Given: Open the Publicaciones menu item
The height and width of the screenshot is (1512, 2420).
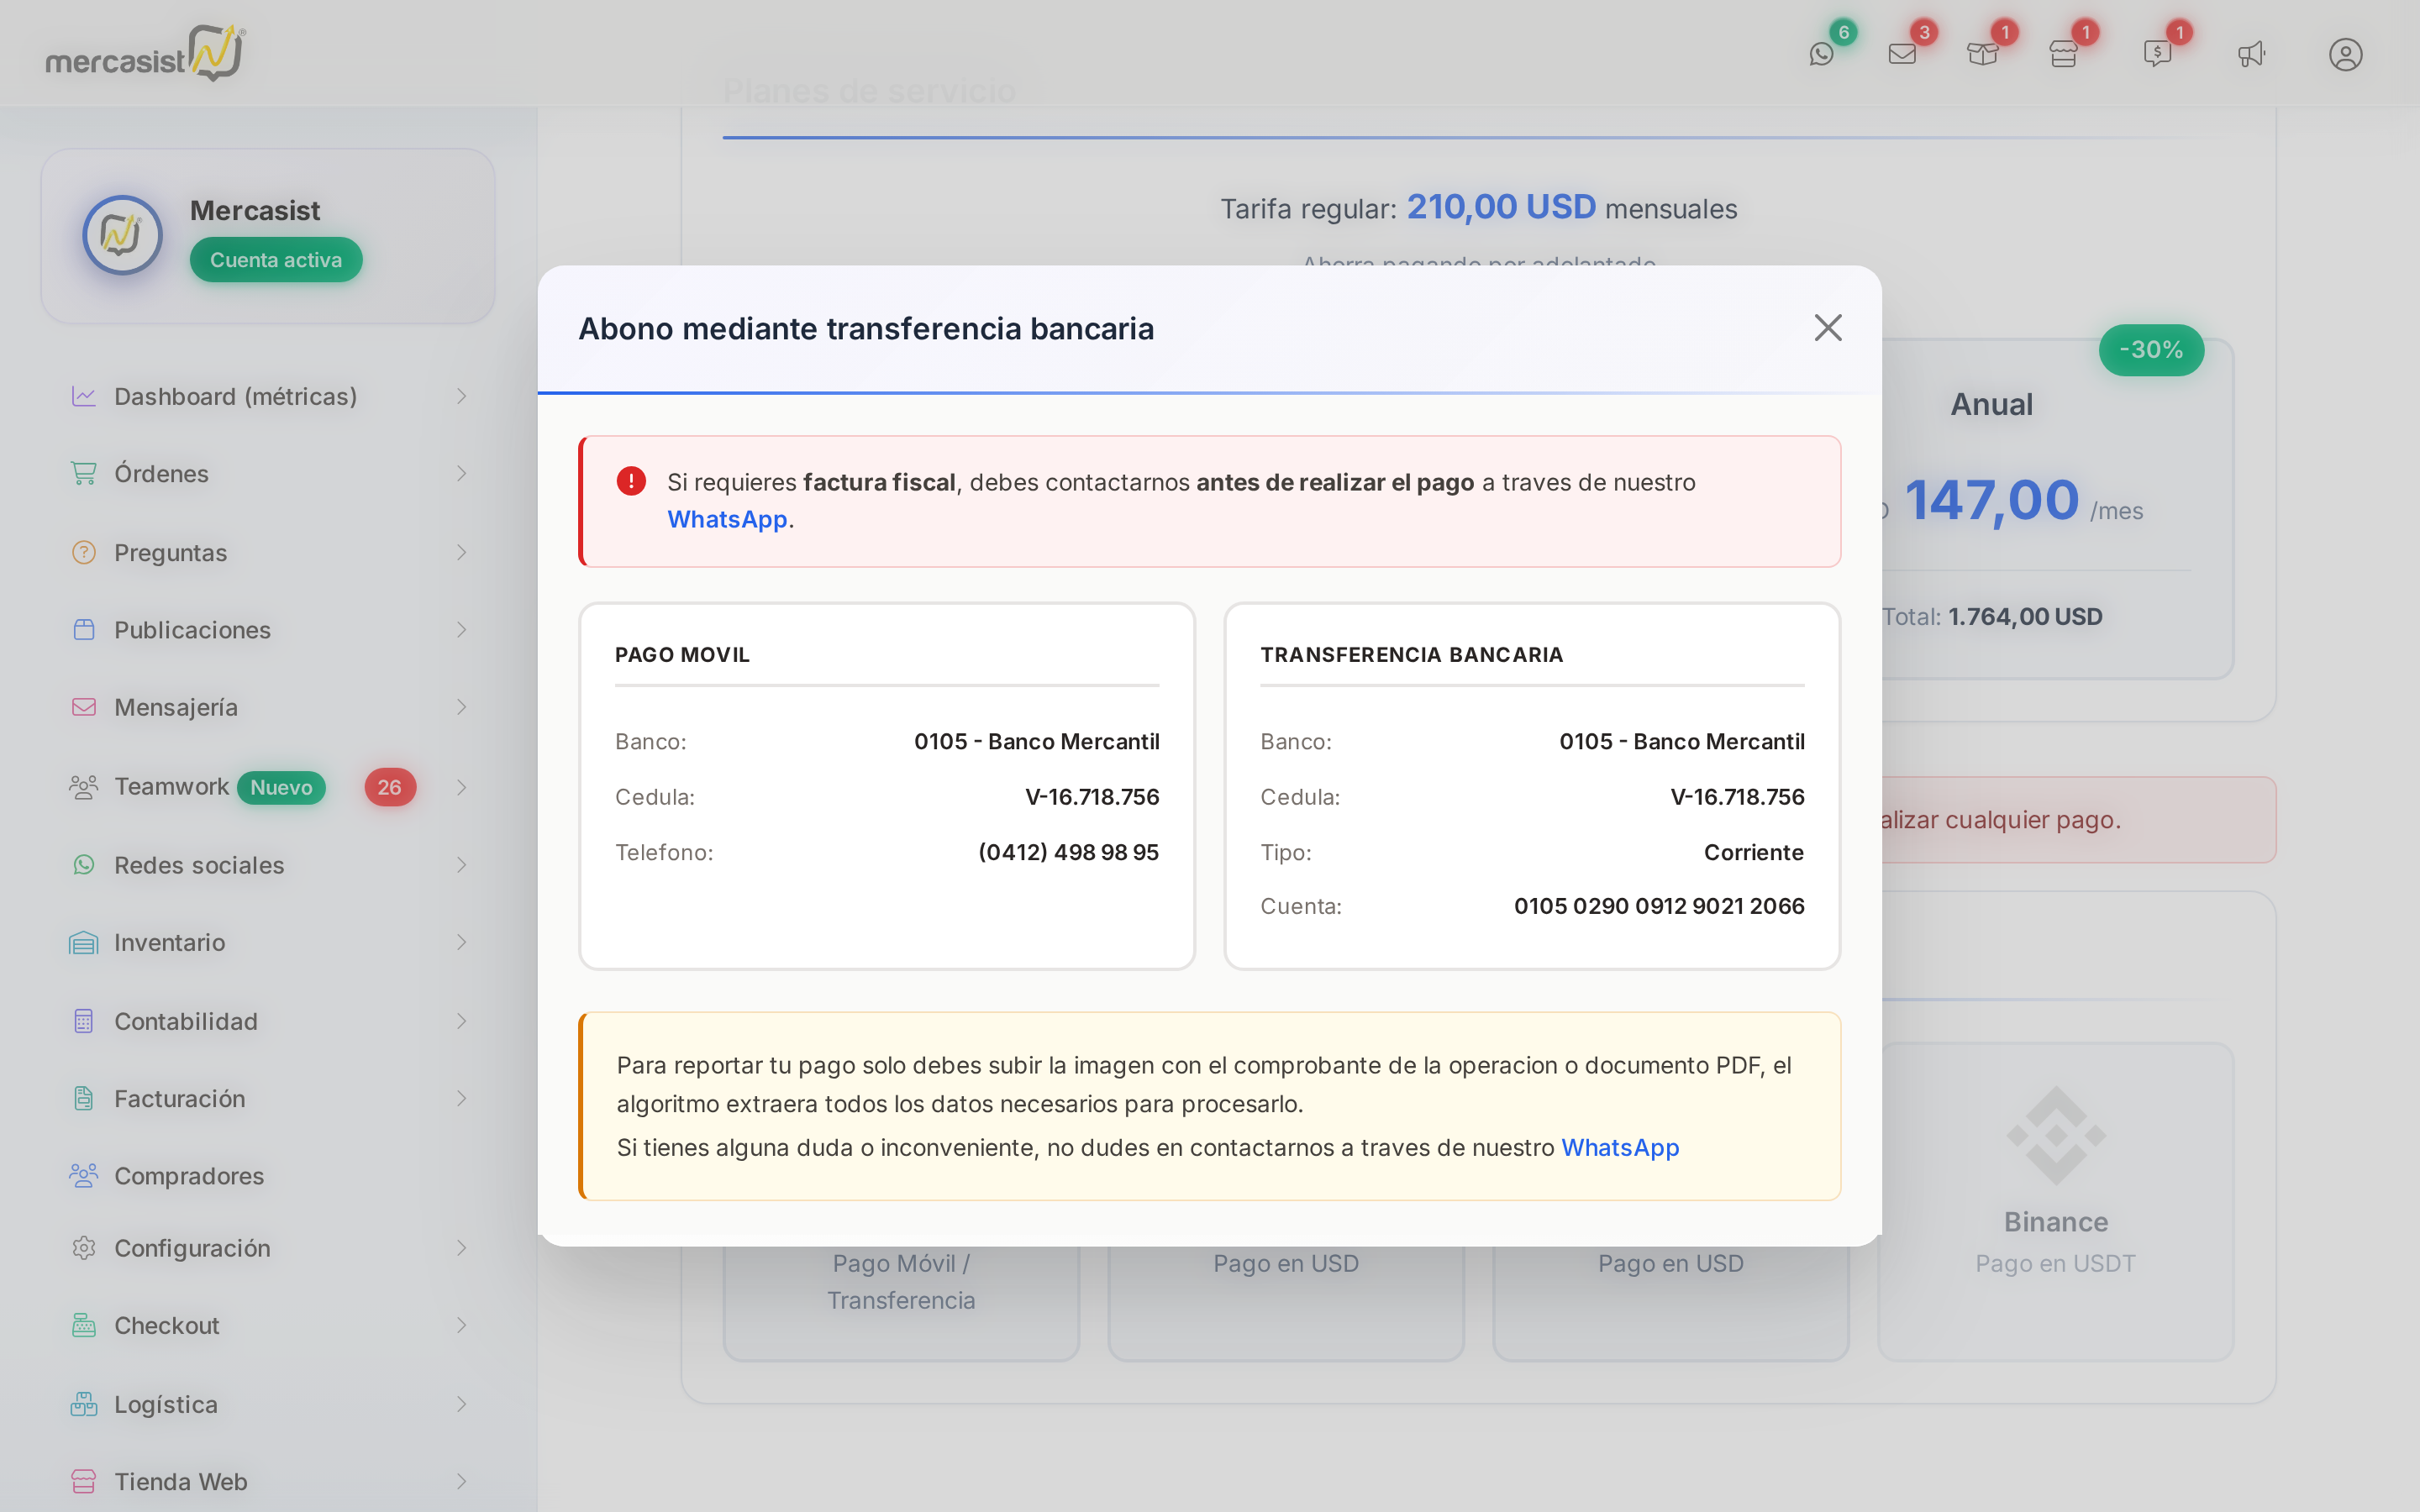Looking at the screenshot, I should (268, 629).
